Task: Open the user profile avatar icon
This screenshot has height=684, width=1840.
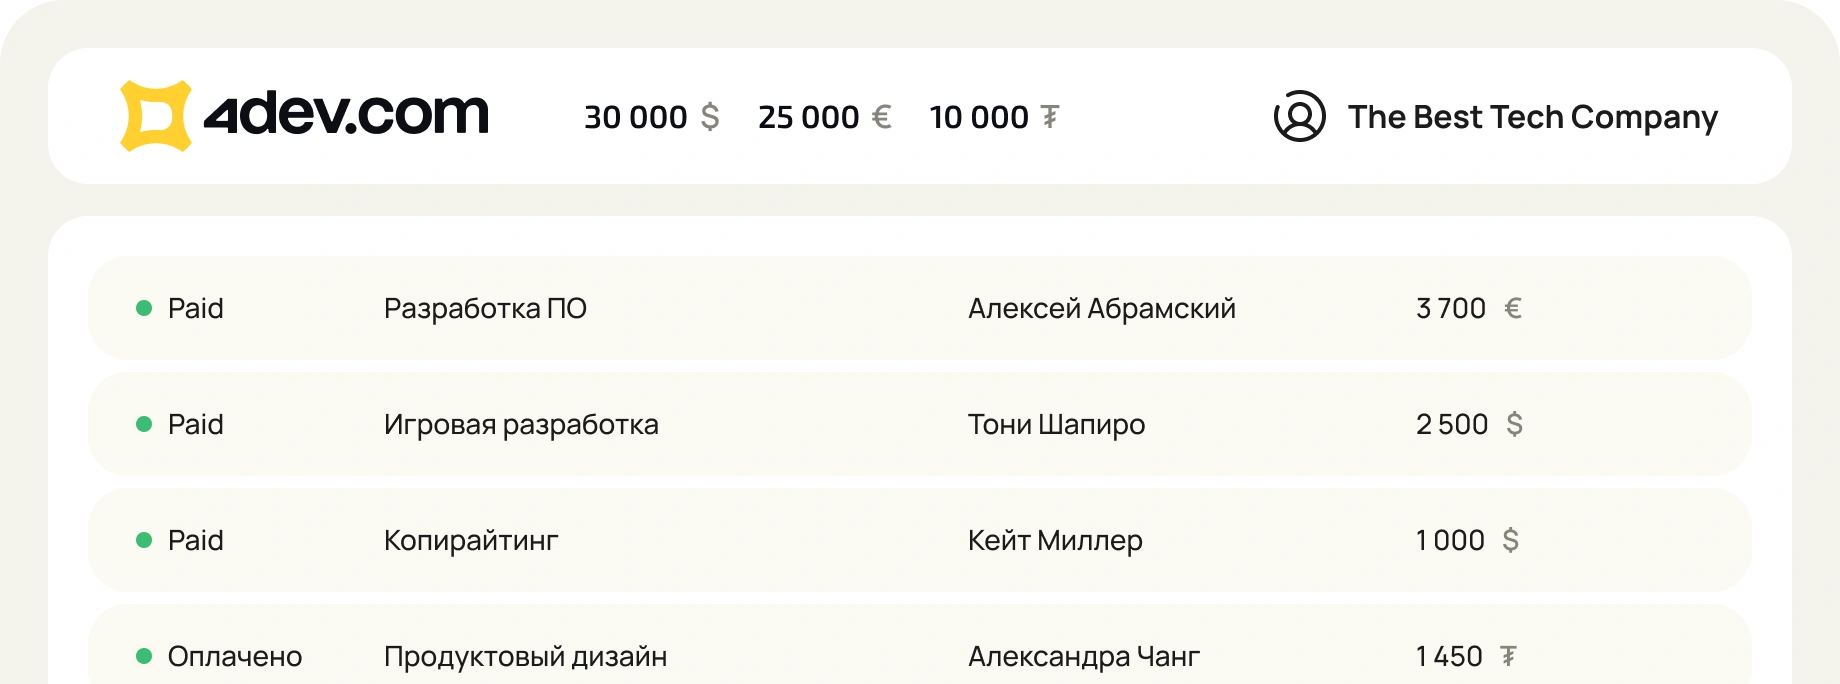Action: coord(1299,116)
